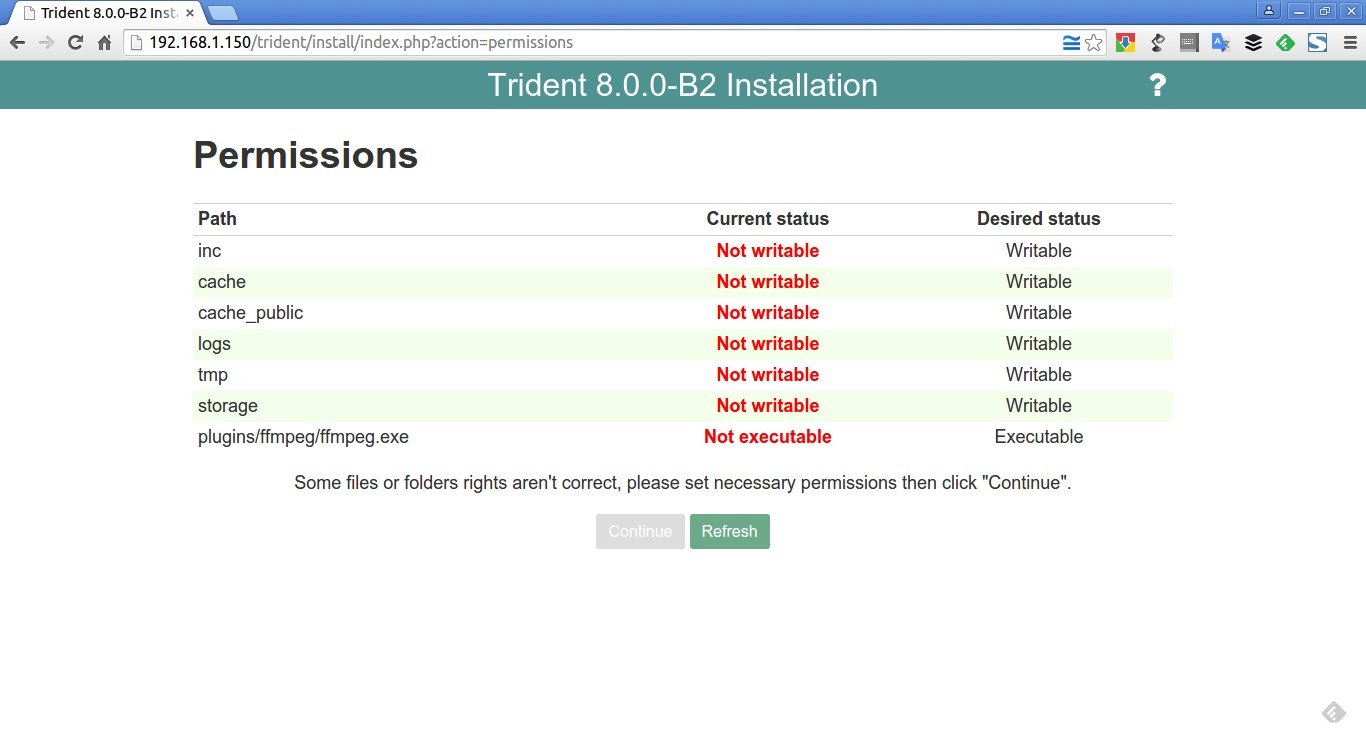Click Writable in the logs row

click(x=1039, y=343)
